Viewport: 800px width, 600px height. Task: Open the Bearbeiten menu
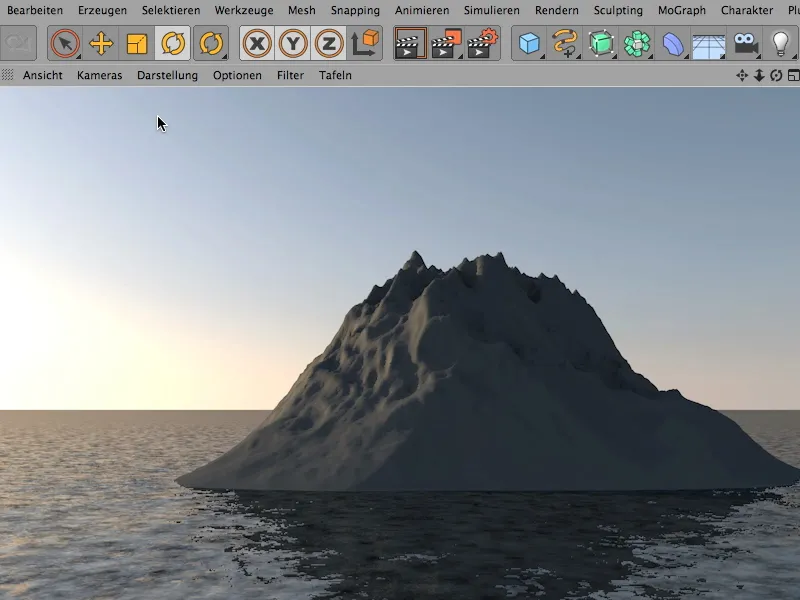point(35,10)
